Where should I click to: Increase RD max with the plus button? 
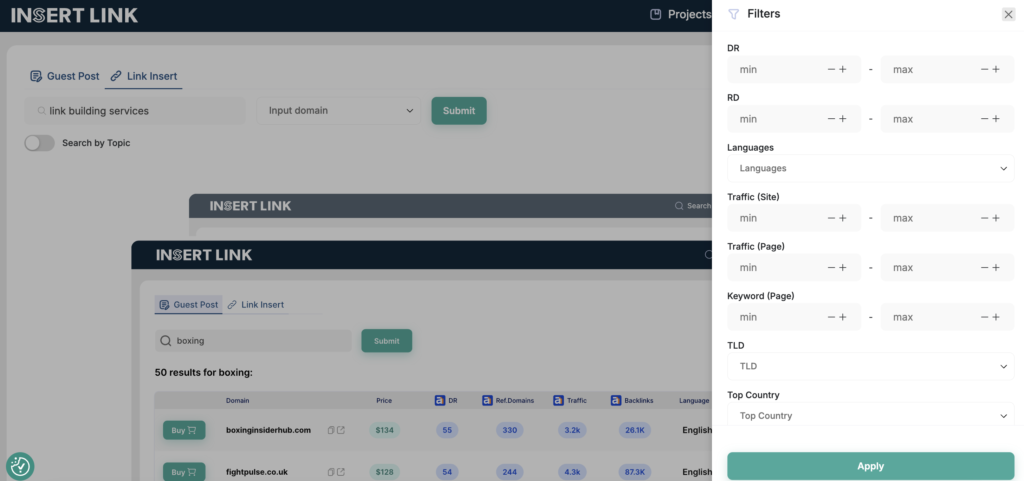tap(996, 119)
